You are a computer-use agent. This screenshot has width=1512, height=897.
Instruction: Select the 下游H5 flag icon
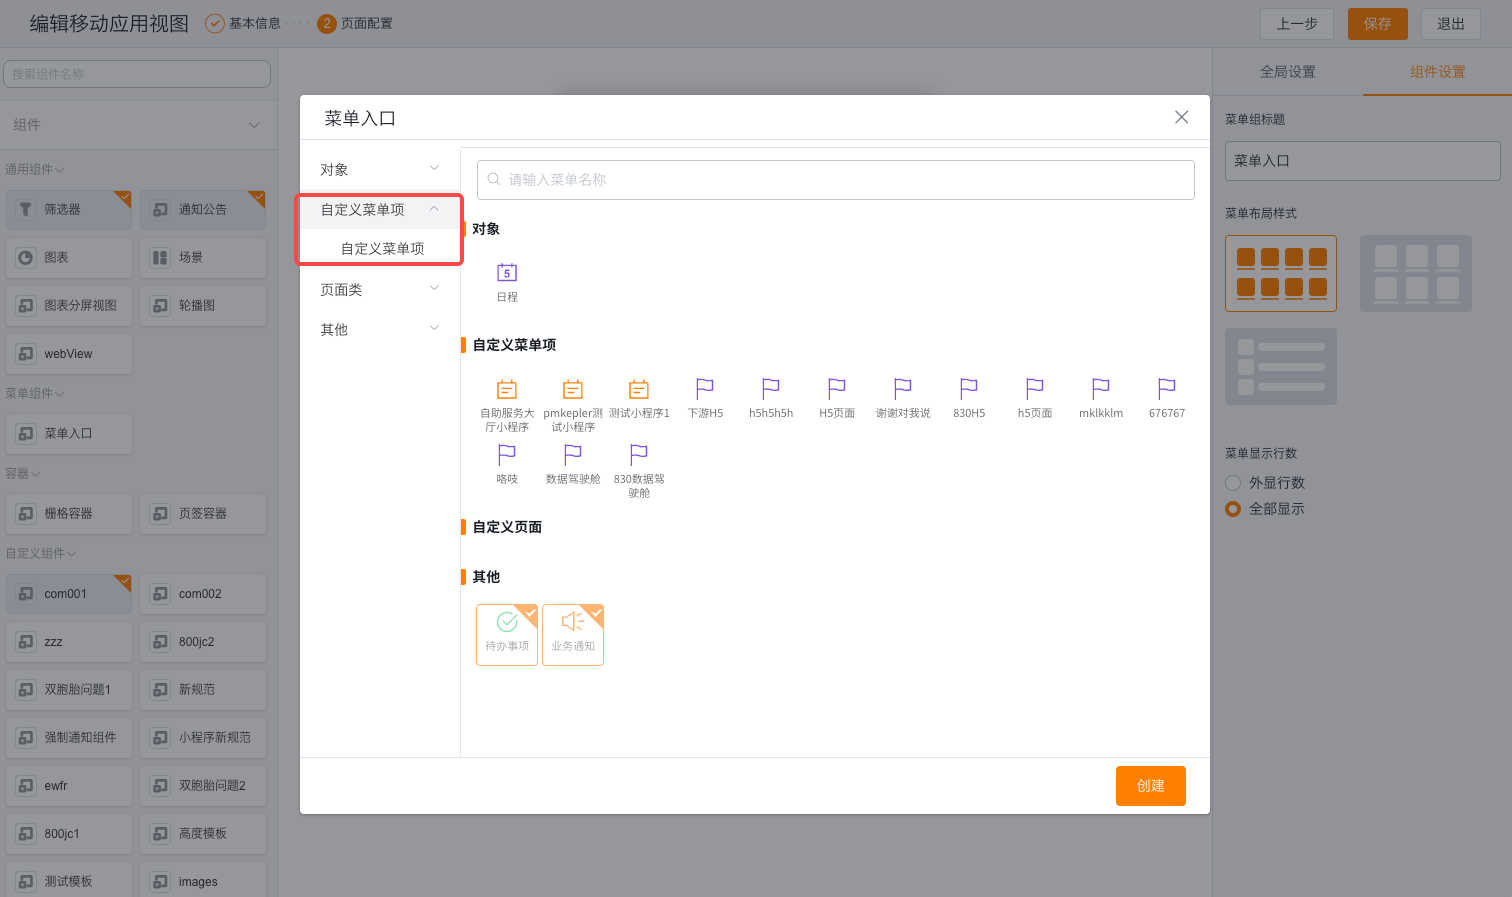[704, 390]
